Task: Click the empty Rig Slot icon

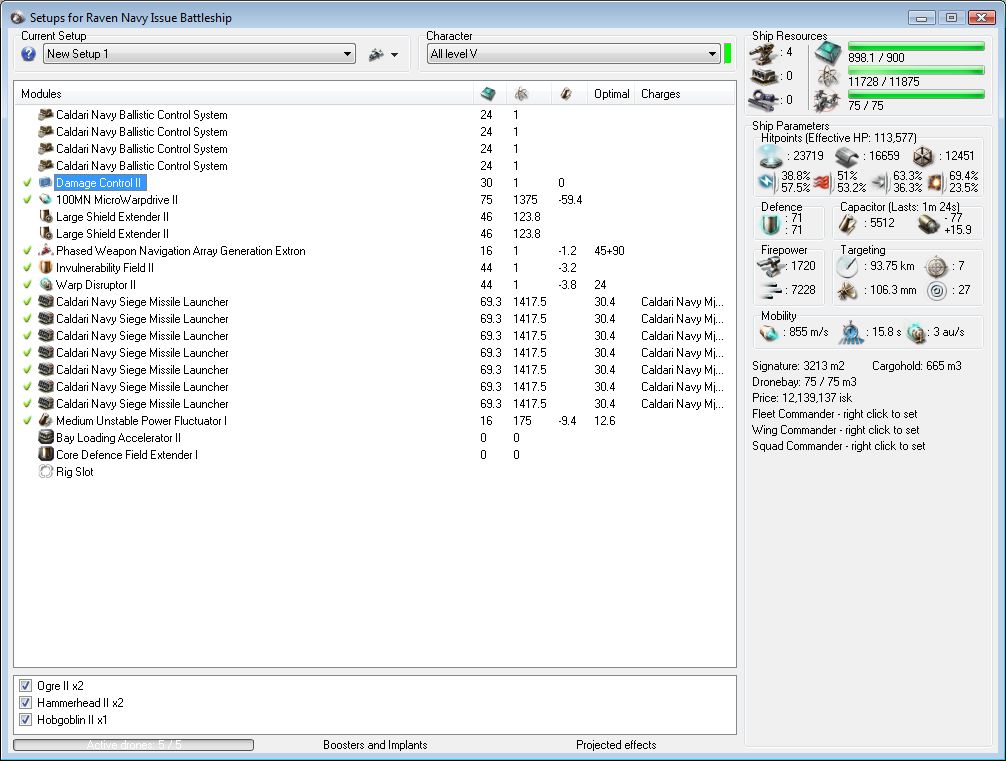Action: (45, 472)
